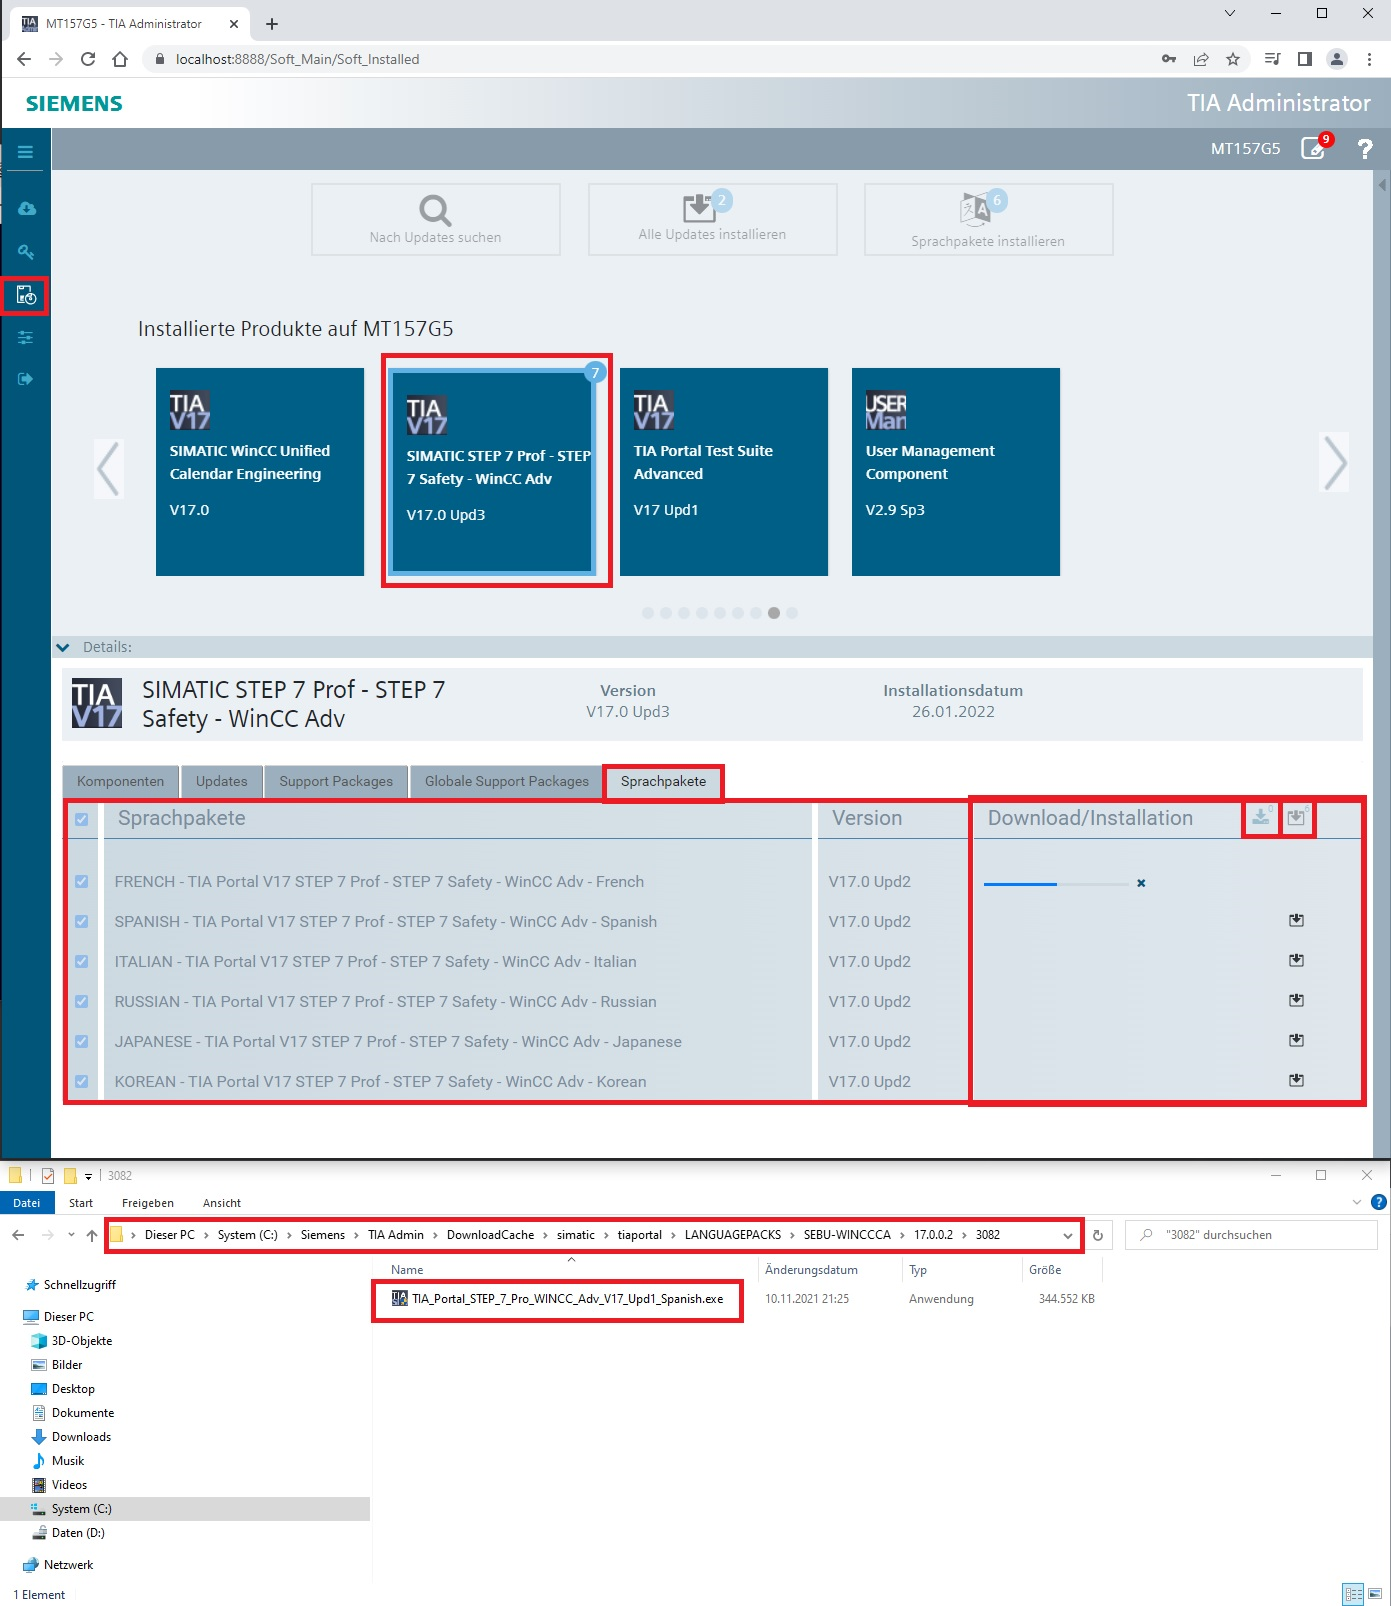Select the TIA Portal Test Suite Advanced card
The width and height of the screenshot is (1391, 1606).
[724, 472]
